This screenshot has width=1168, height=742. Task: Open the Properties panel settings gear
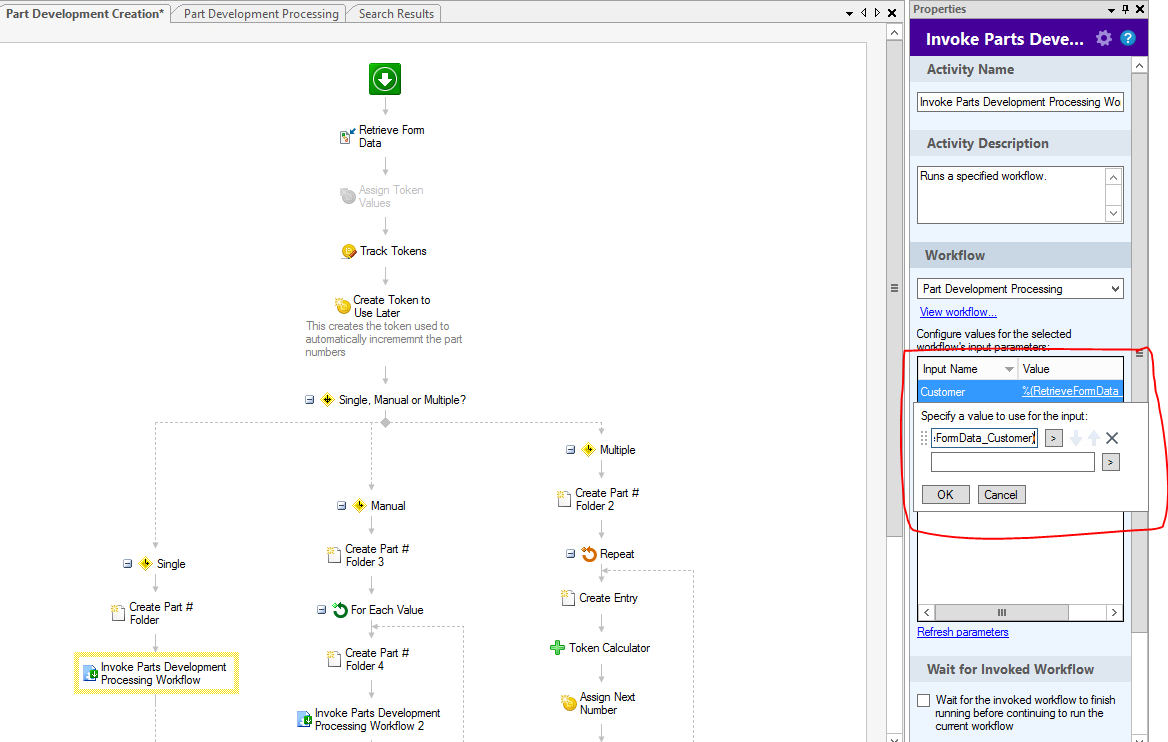point(1104,39)
